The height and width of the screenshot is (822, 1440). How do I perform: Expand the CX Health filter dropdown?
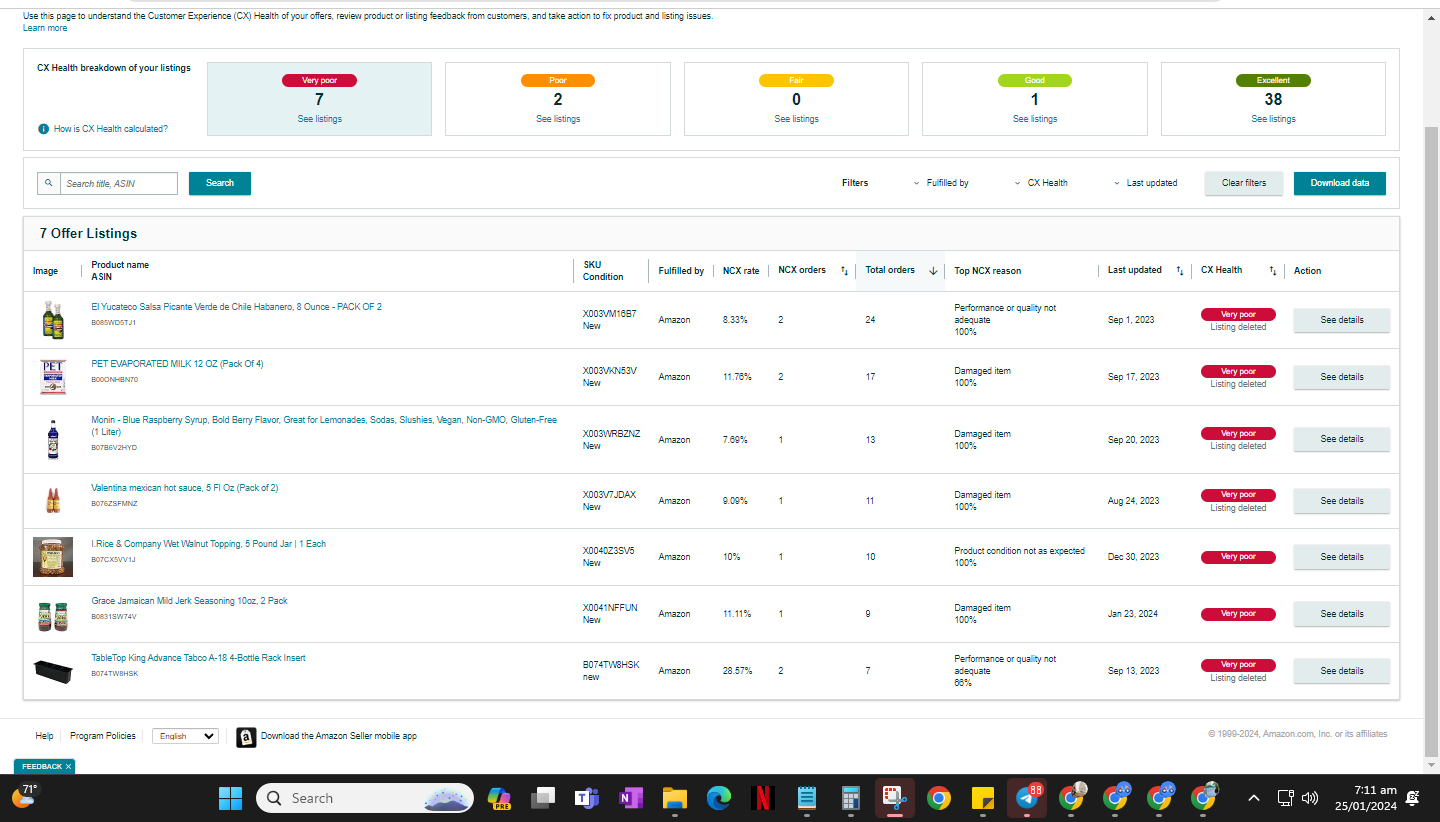pos(1041,183)
